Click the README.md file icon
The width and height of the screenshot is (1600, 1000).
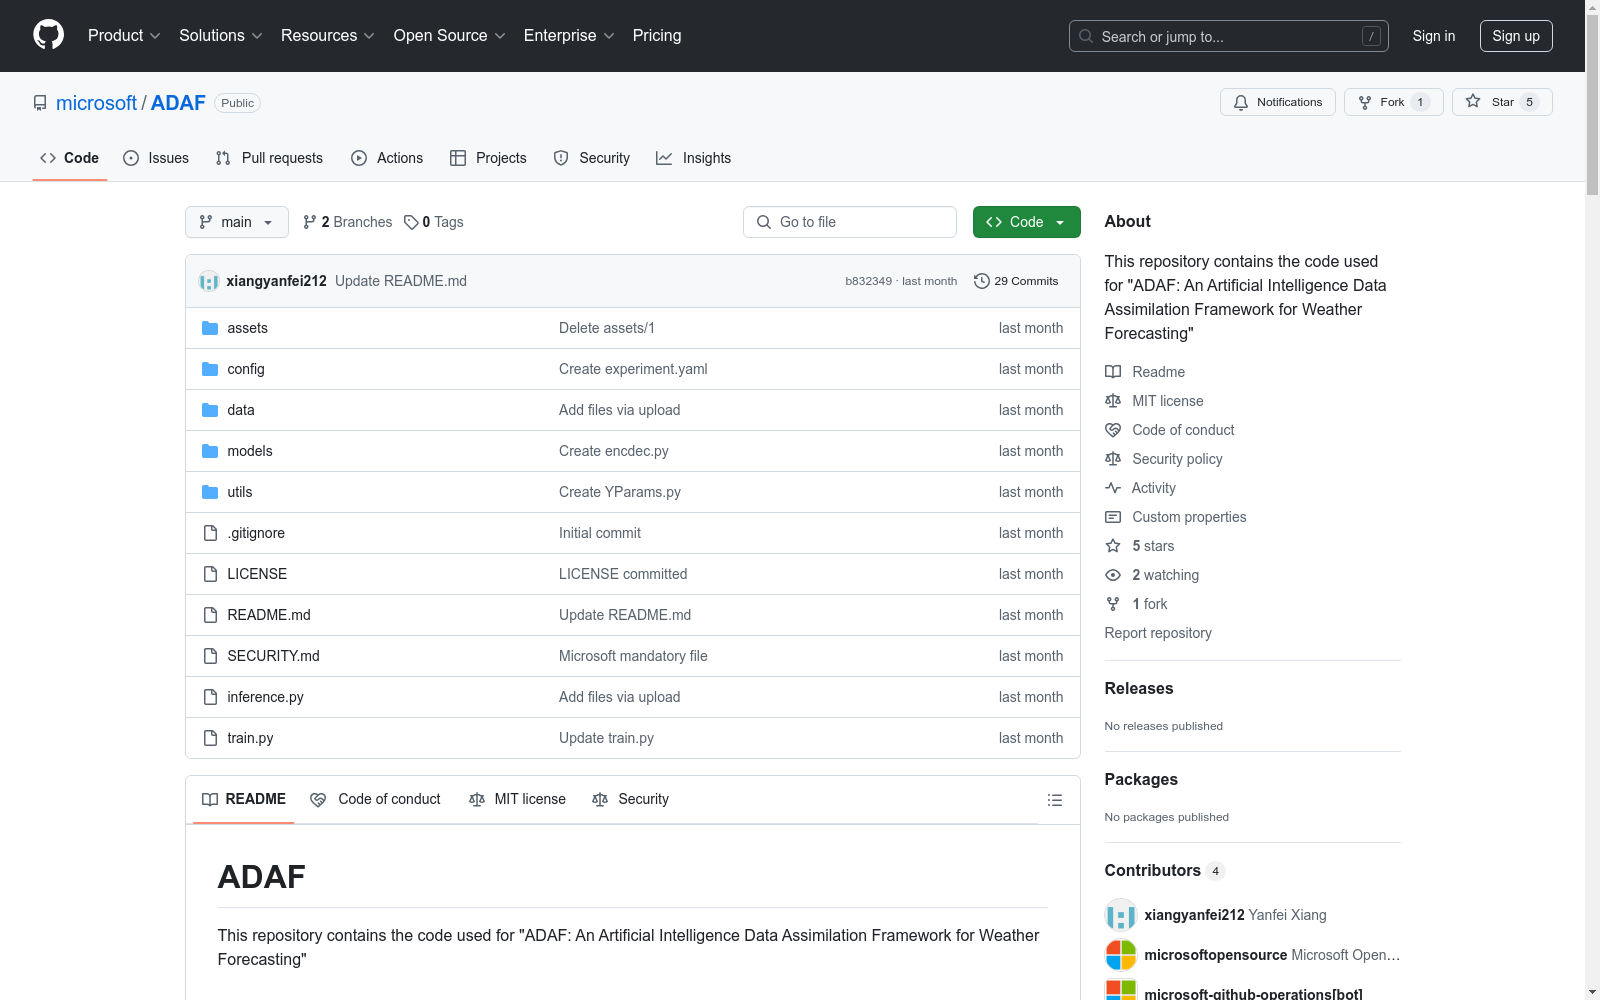pos(210,615)
